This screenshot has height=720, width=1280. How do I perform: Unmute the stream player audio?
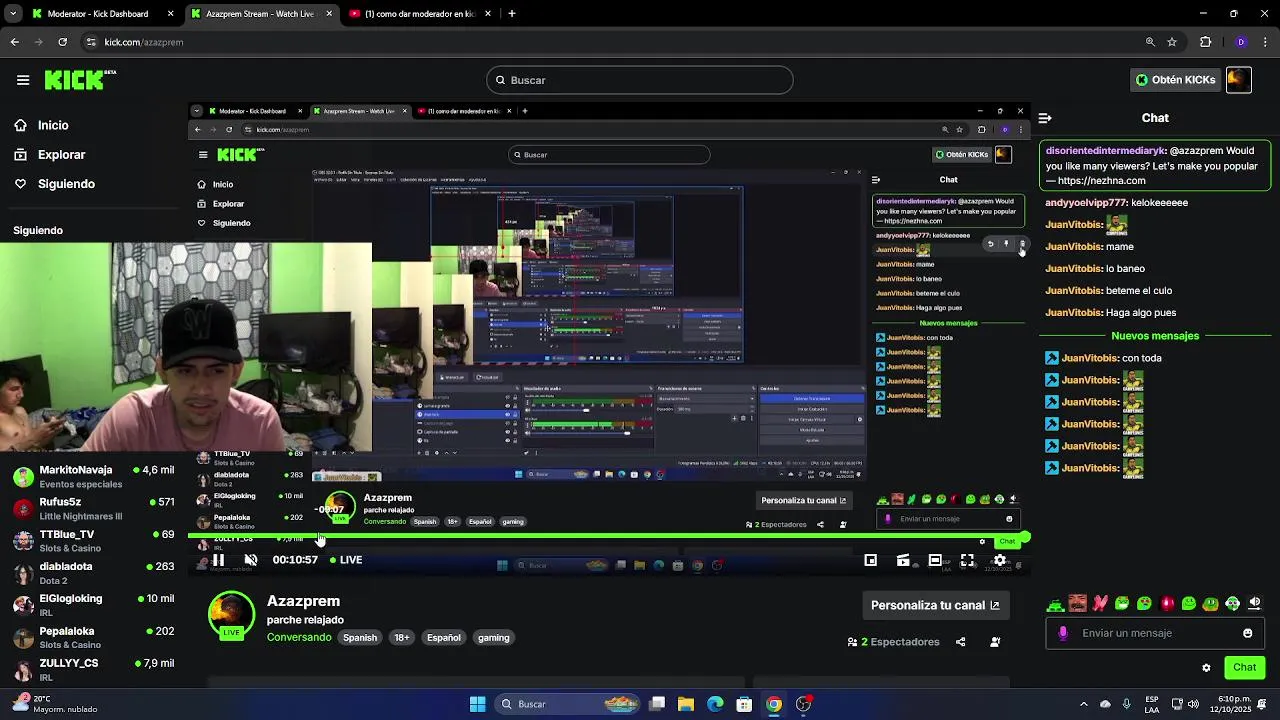point(251,560)
